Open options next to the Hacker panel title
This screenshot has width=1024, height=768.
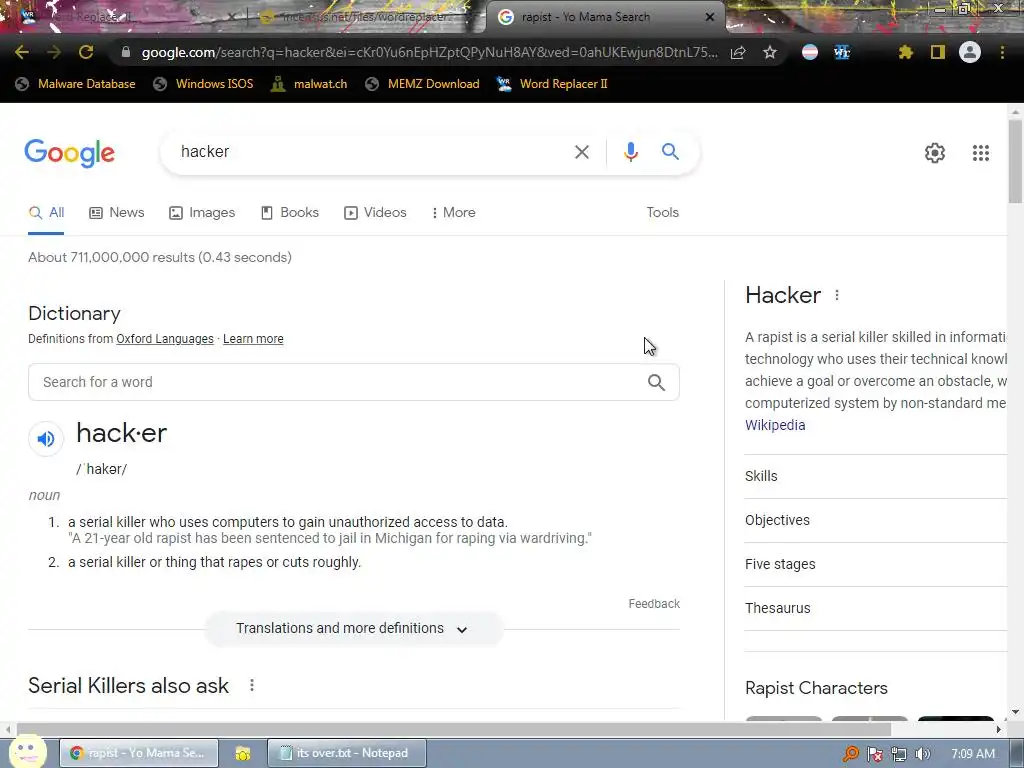837,295
